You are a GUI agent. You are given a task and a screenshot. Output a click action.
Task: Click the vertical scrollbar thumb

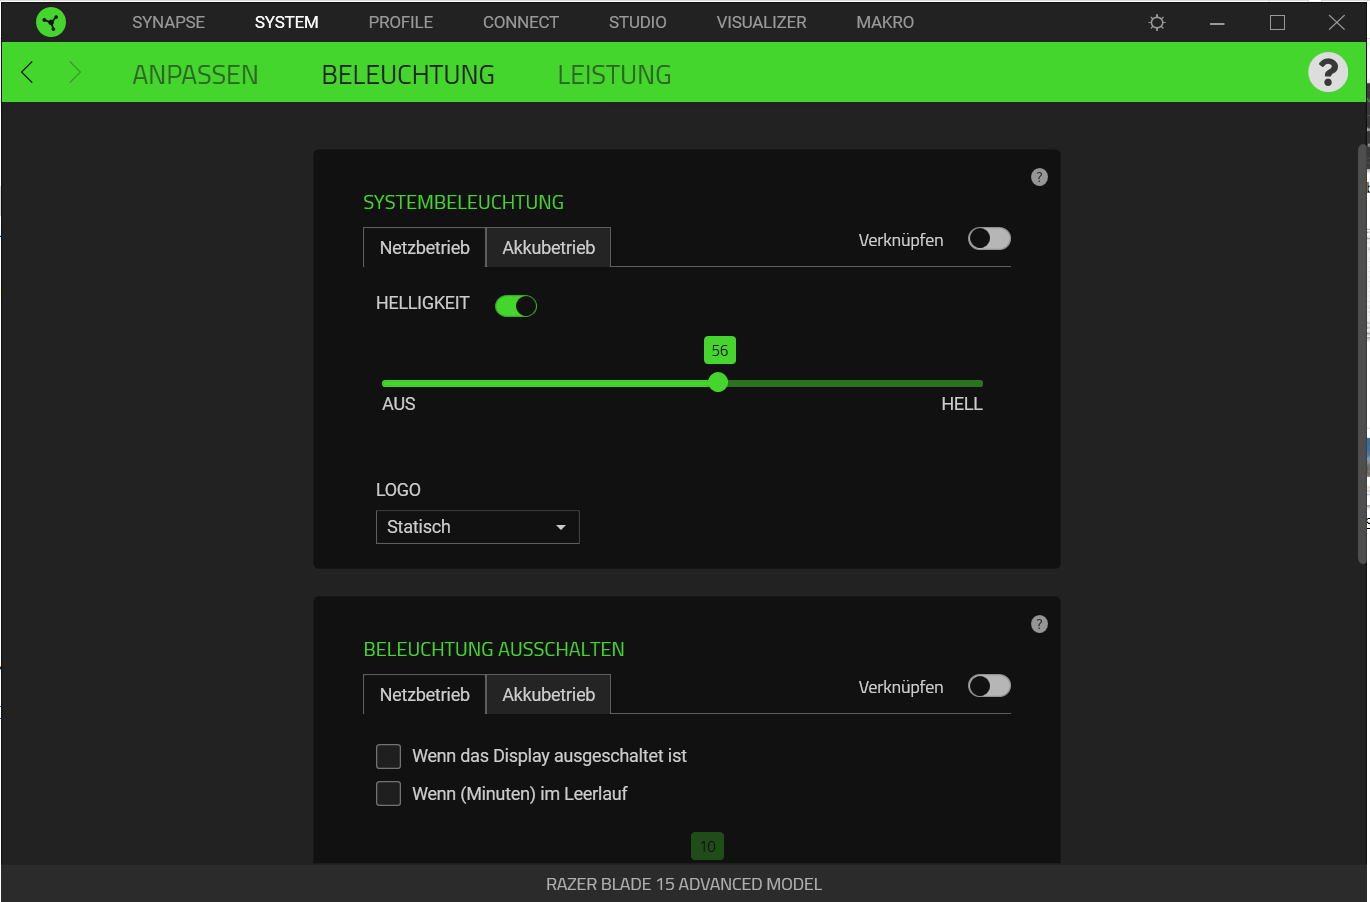click(1362, 355)
